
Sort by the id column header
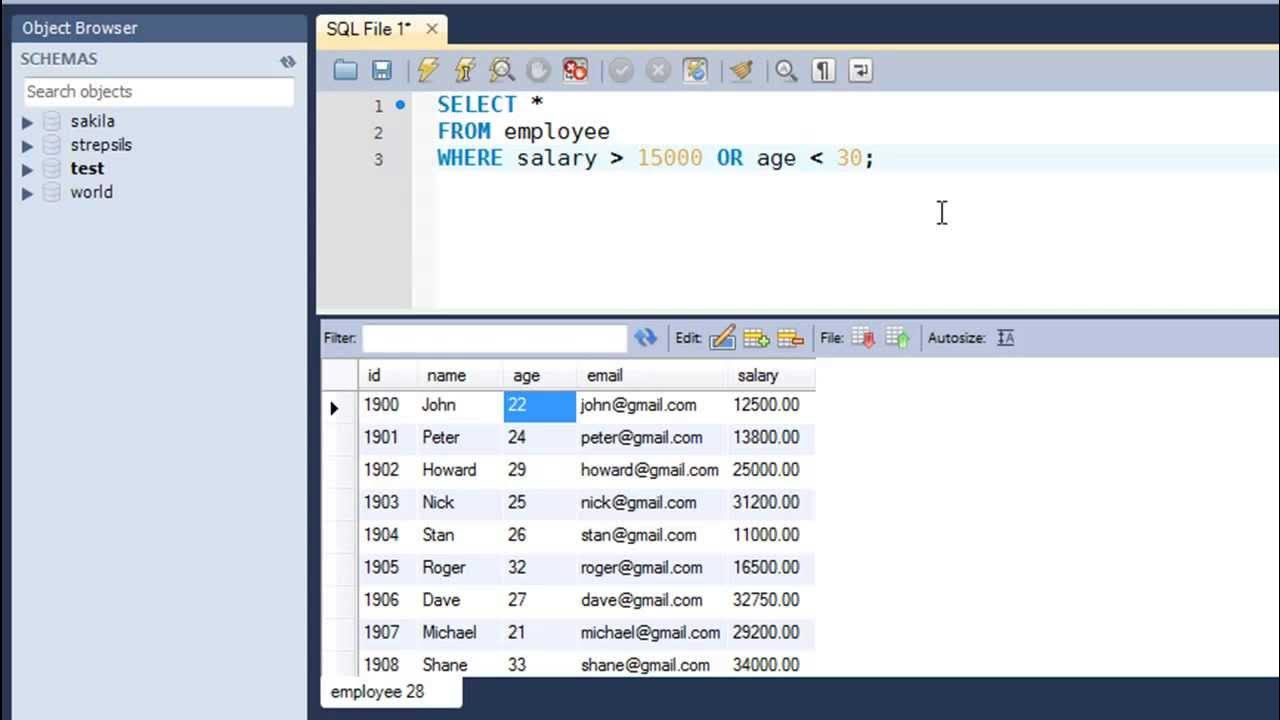[387, 375]
